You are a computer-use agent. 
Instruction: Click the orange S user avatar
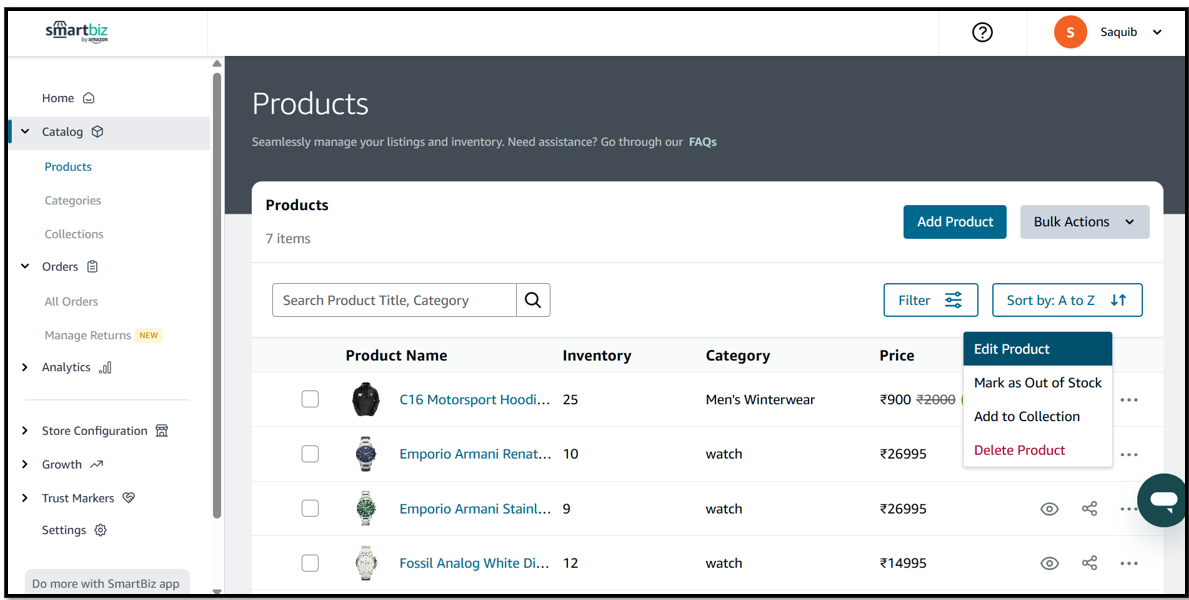(x=1070, y=32)
